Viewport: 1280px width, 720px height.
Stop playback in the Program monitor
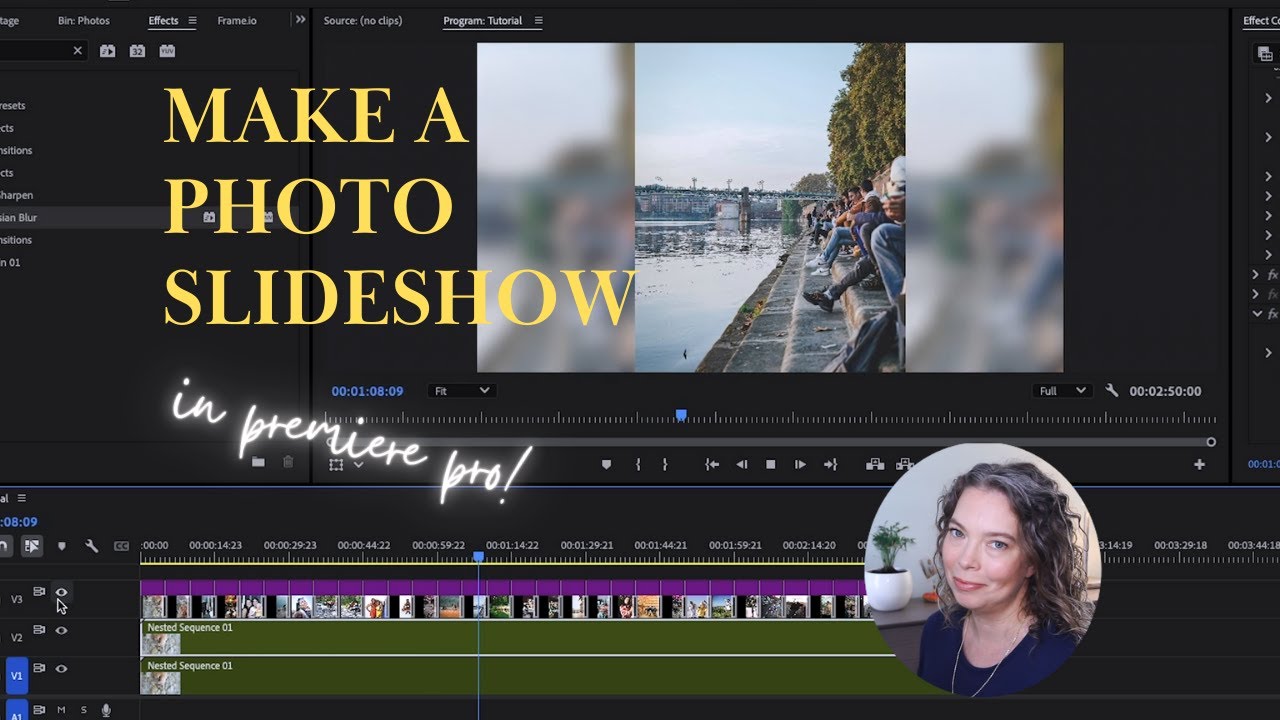pyautogui.click(x=770, y=464)
